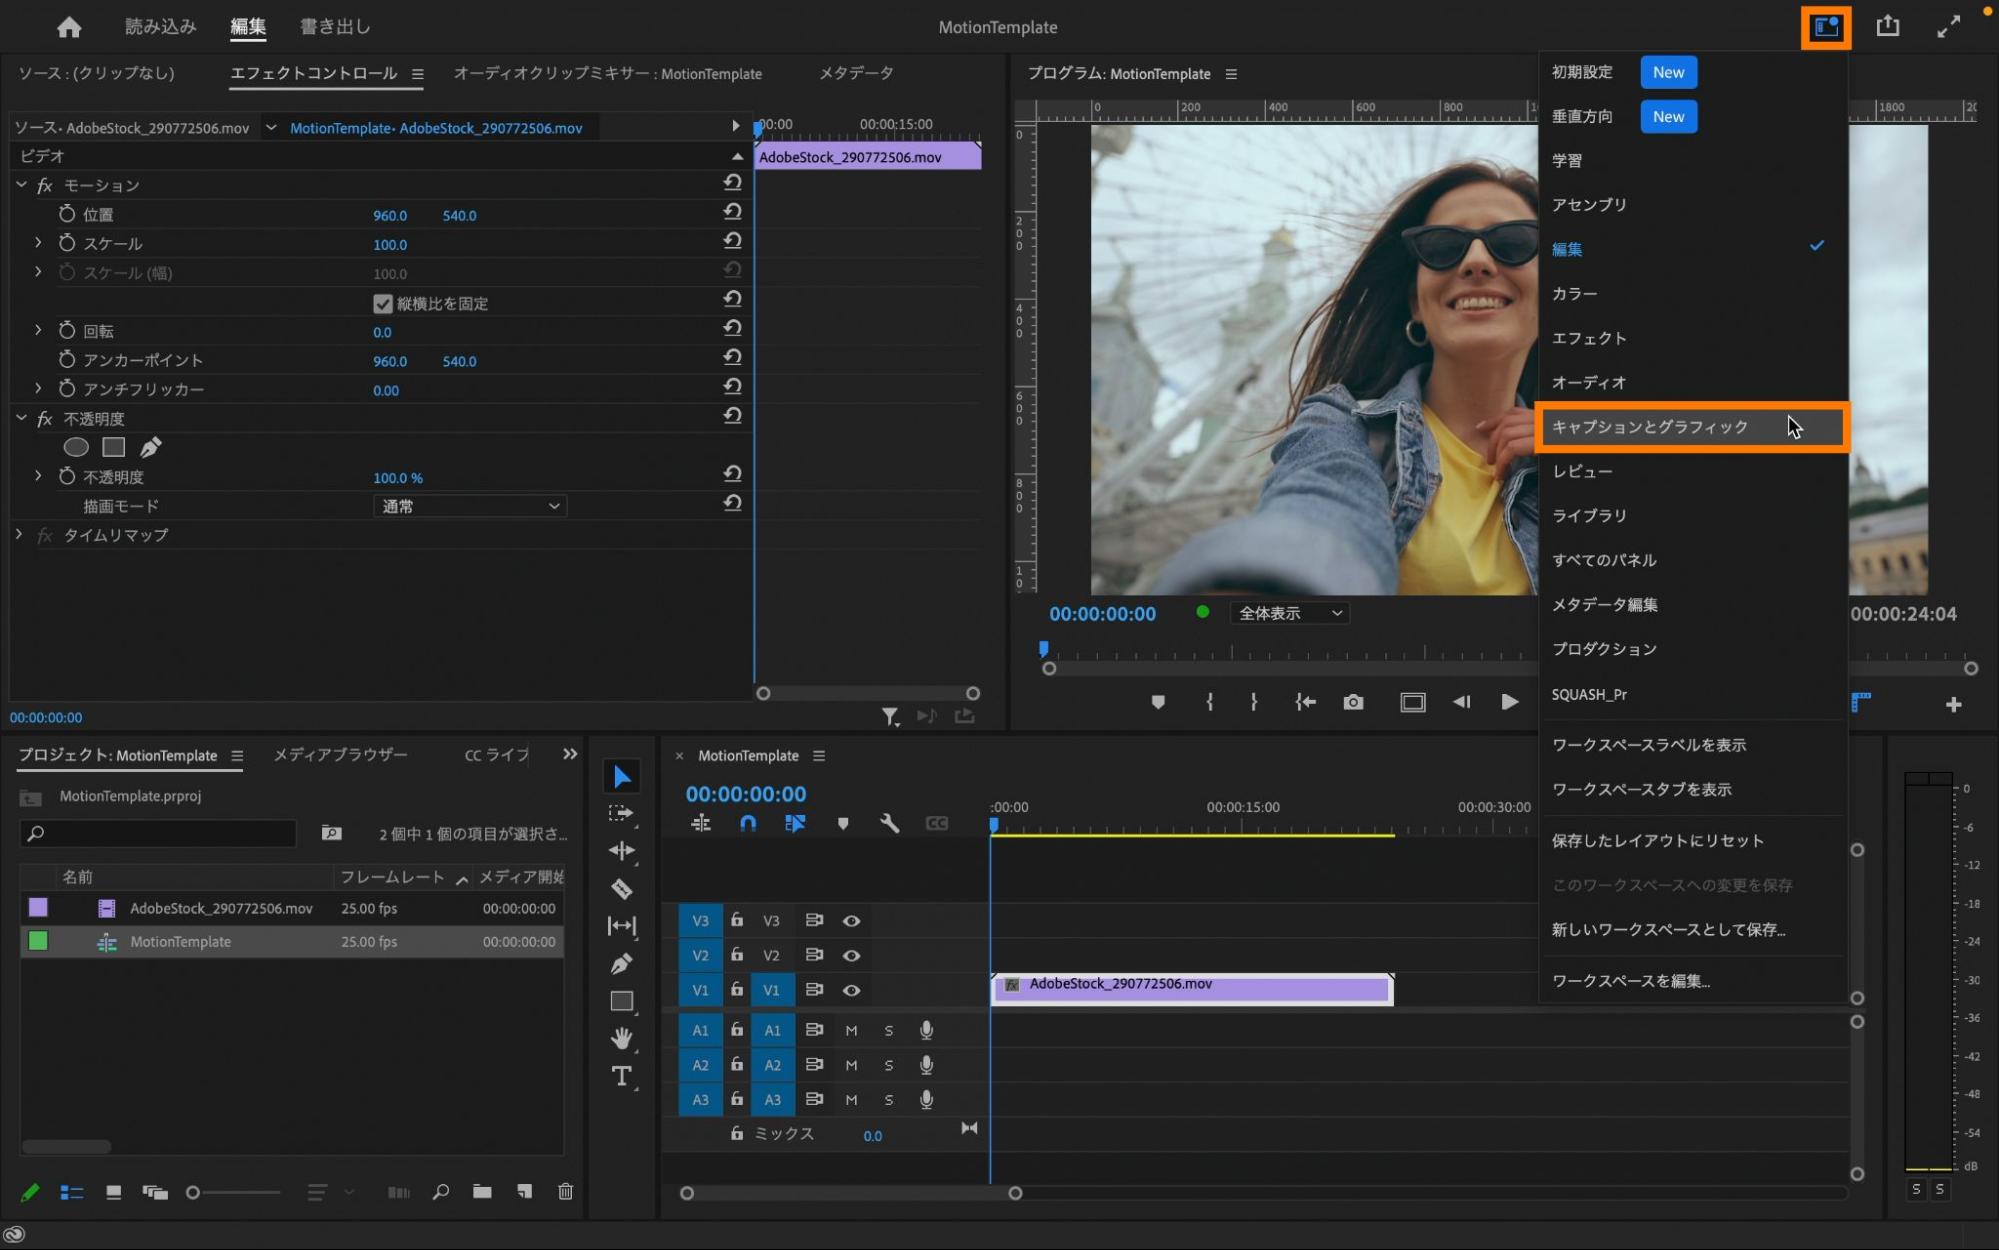Mute audio track A1
Screen dimensions: 1999x1250
pos(851,1030)
